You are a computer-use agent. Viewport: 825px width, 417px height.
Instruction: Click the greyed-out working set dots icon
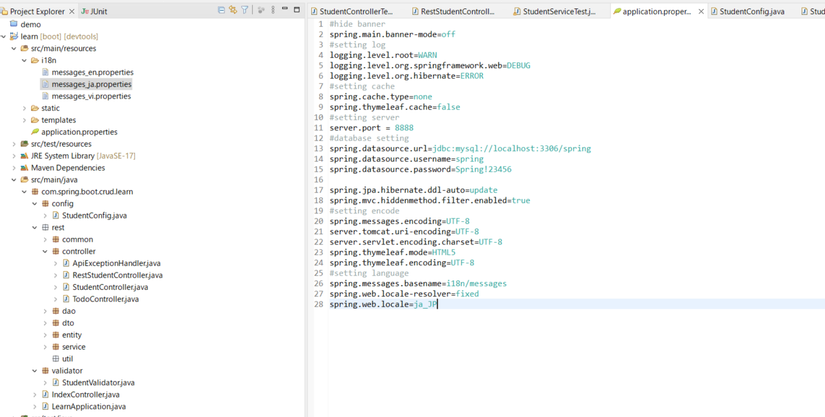[x=261, y=10]
